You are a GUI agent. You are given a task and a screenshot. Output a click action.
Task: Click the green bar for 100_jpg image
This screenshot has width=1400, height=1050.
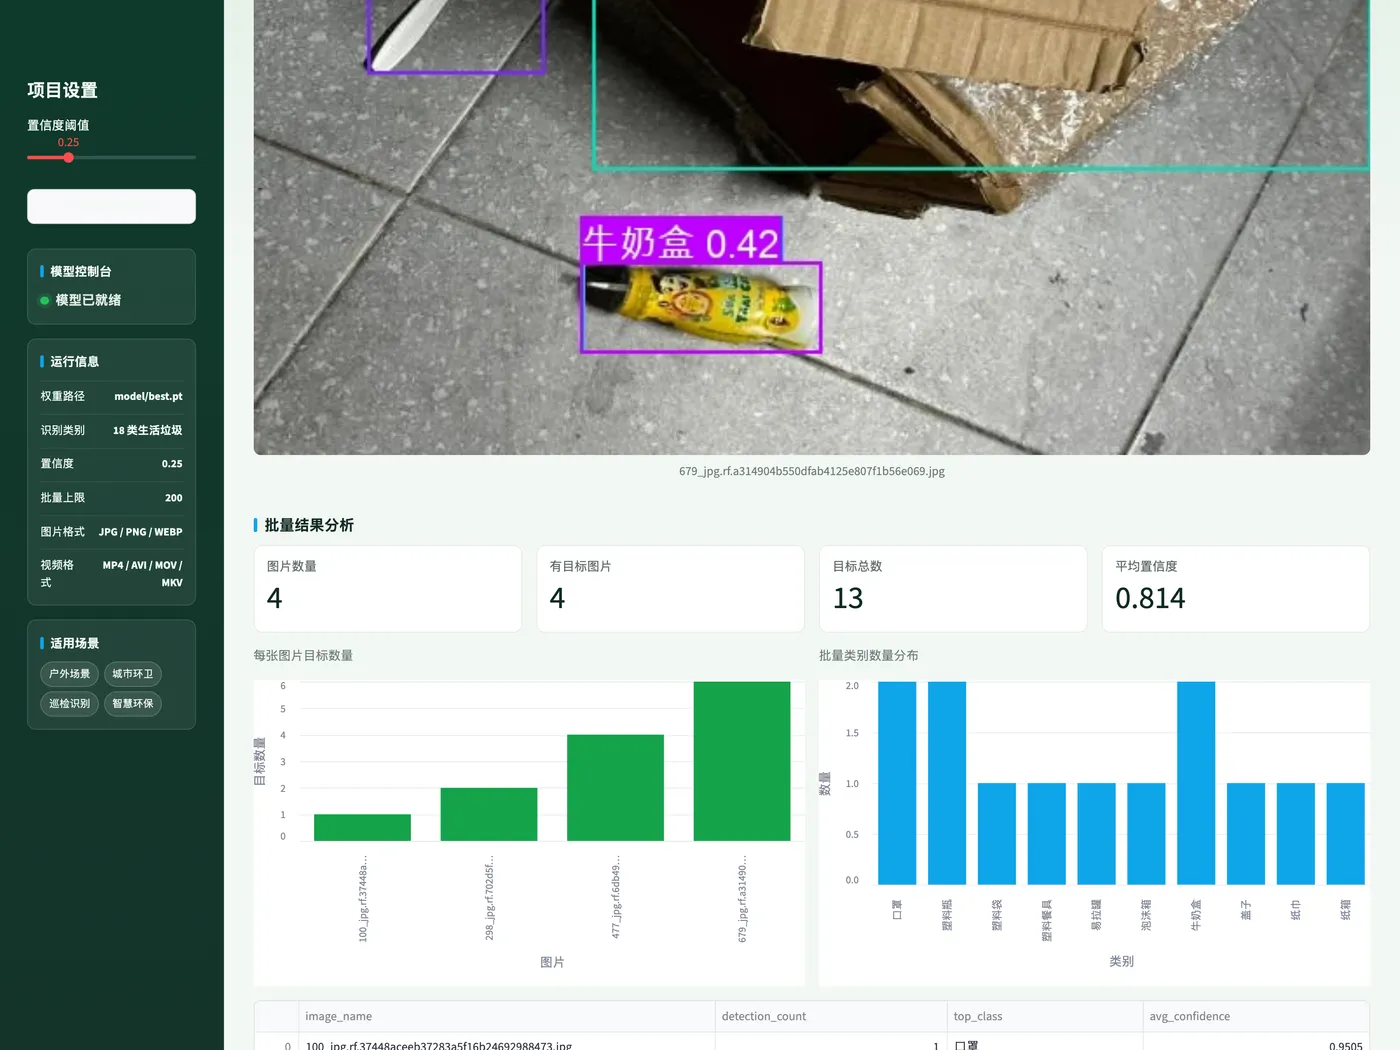tap(362, 827)
